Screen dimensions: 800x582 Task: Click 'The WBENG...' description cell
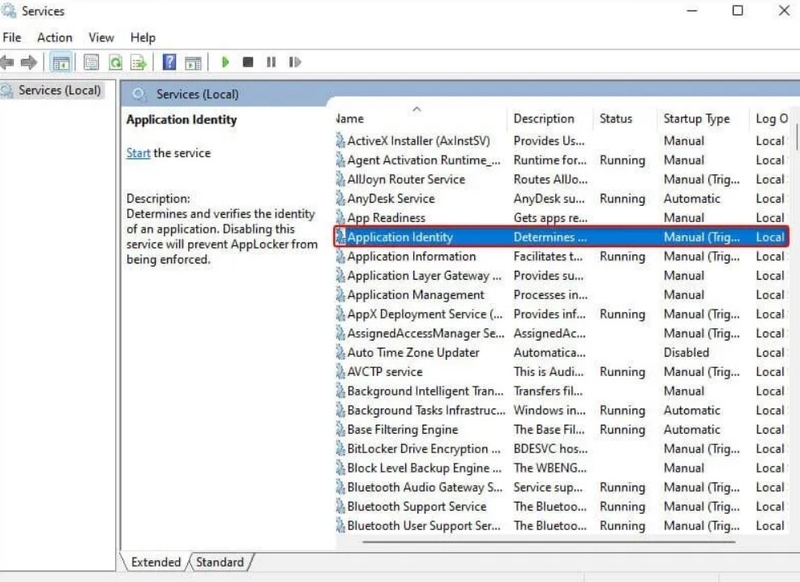click(550, 468)
